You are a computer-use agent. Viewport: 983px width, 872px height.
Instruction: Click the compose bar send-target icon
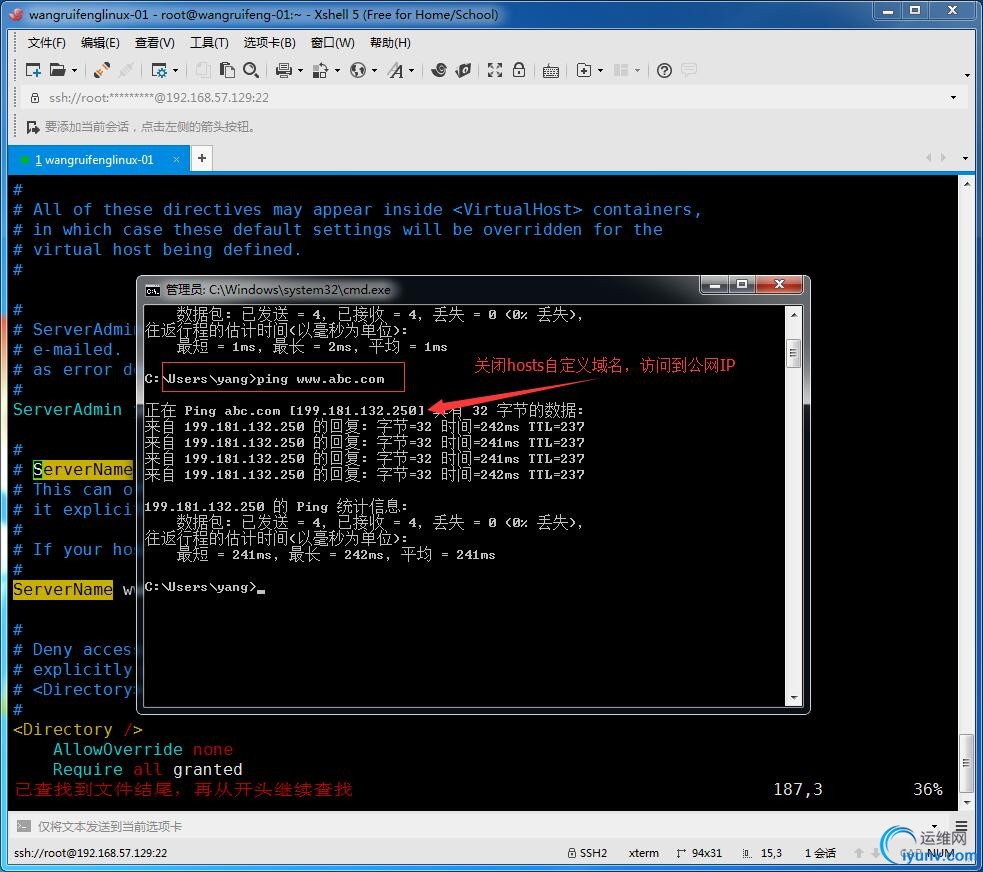(24, 826)
